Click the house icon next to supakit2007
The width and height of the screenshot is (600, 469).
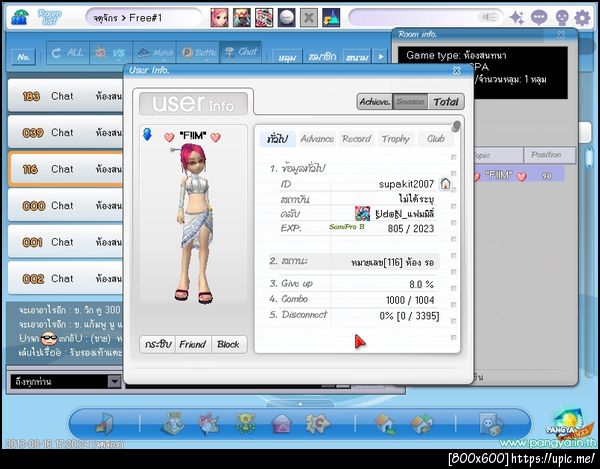pyautogui.click(x=445, y=184)
